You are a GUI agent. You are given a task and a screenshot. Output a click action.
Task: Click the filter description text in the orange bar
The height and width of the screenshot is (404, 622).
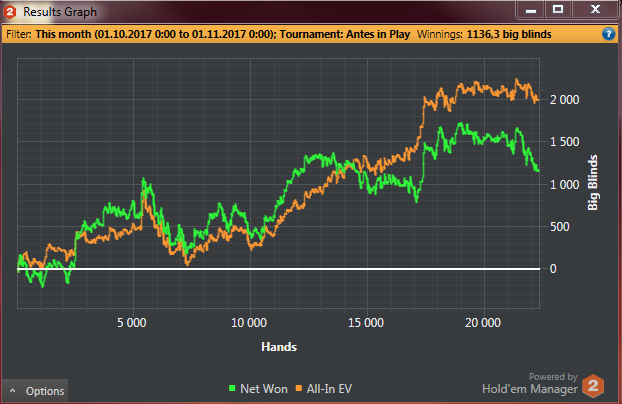click(223, 34)
